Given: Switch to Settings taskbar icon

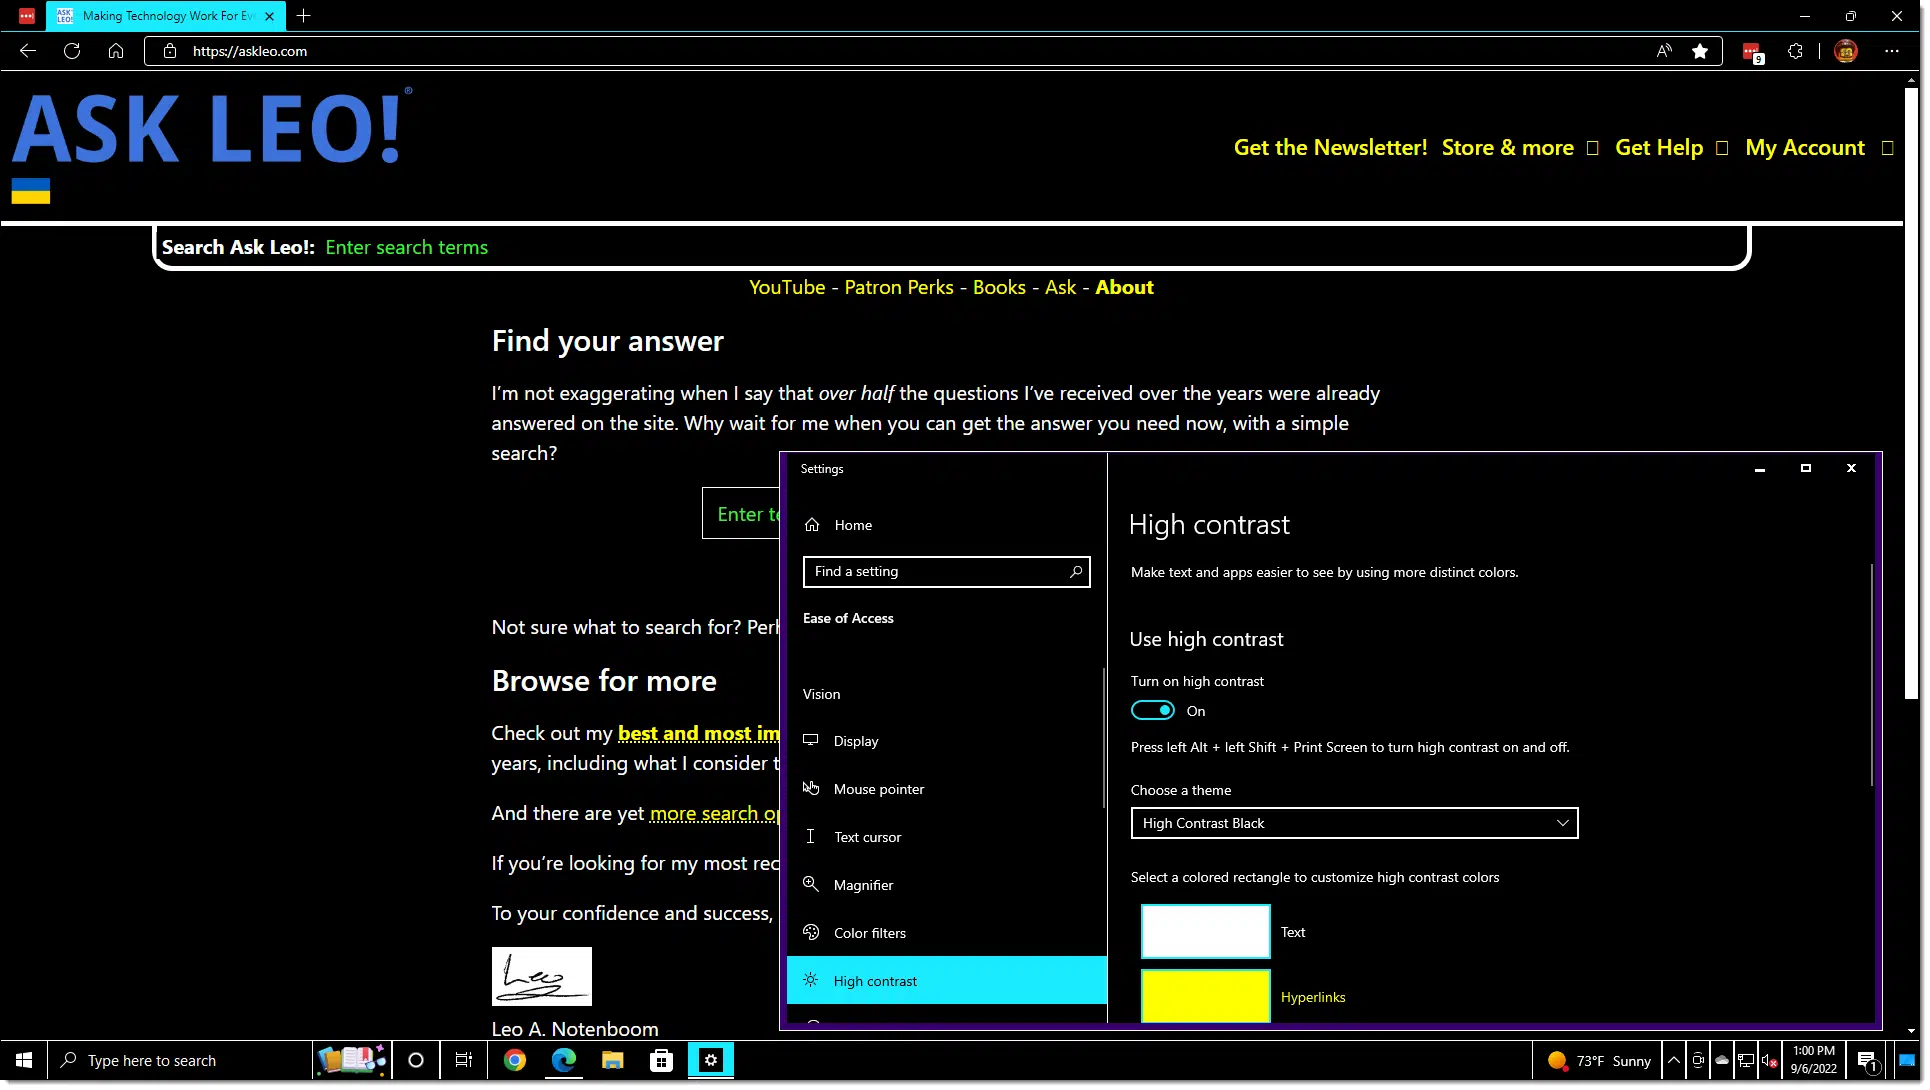Looking at the screenshot, I should 711,1061.
